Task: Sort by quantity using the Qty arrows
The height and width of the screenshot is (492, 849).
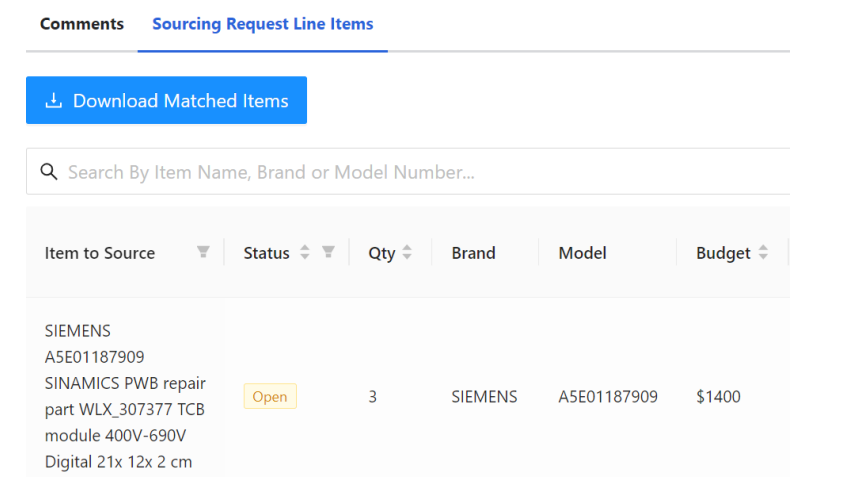Action: point(407,252)
